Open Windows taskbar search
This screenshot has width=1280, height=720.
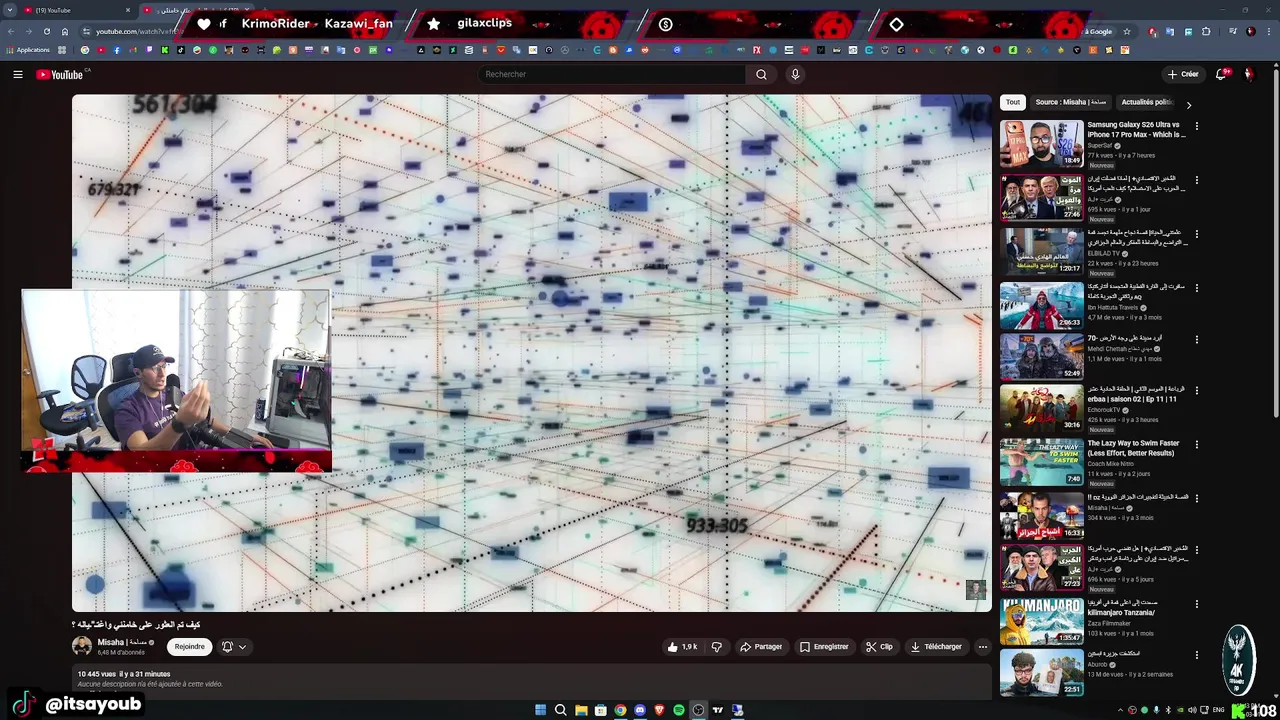coord(560,710)
